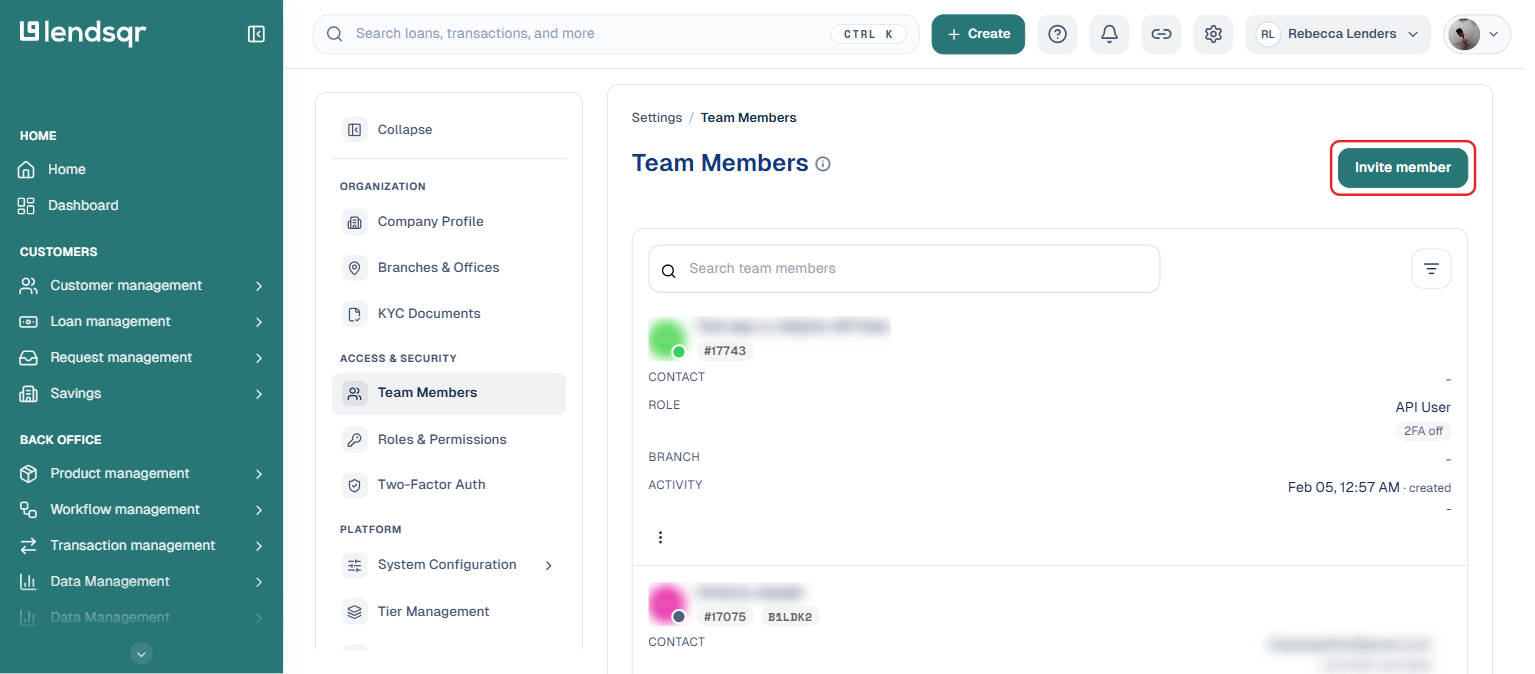Expand Loan management submenu
This screenshot has height=674, width=1535.
[x=259, y=322]
